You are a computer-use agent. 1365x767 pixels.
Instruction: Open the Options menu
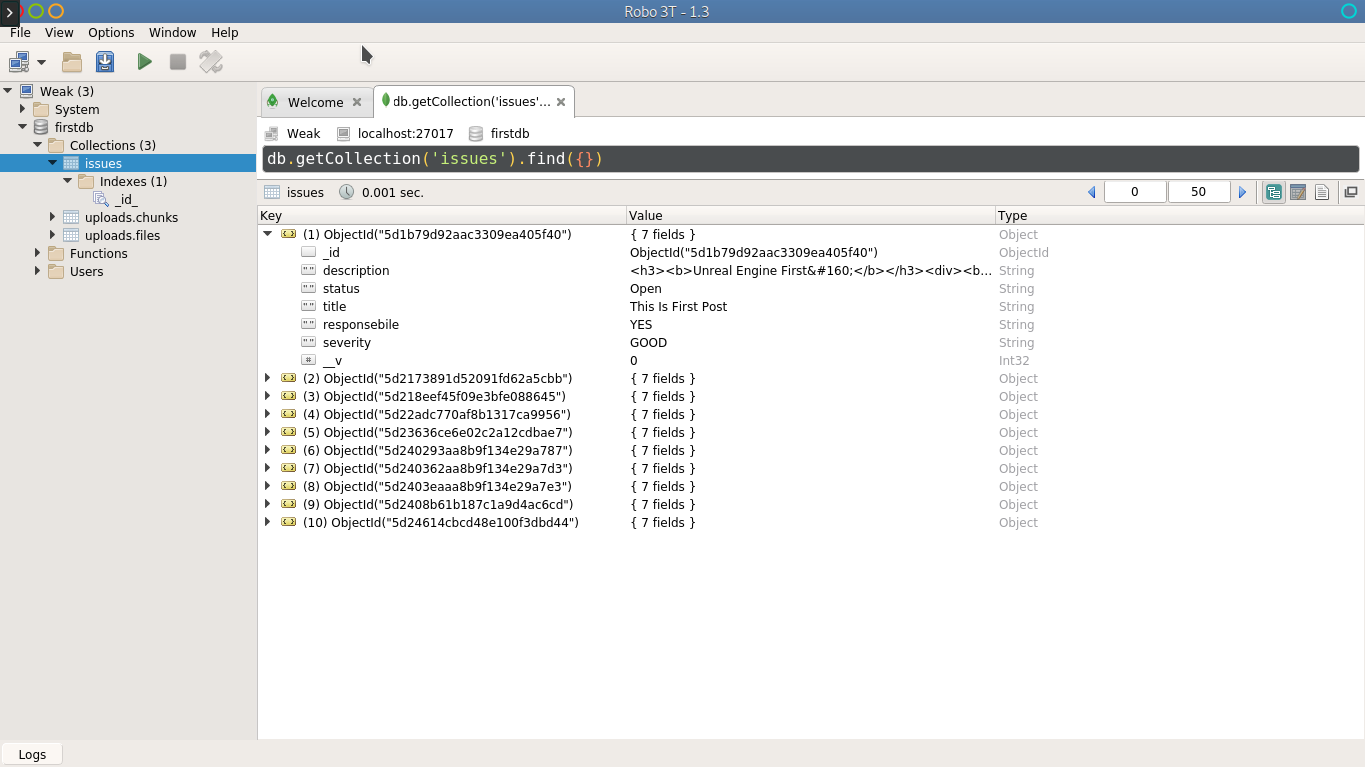coord(111,32)
